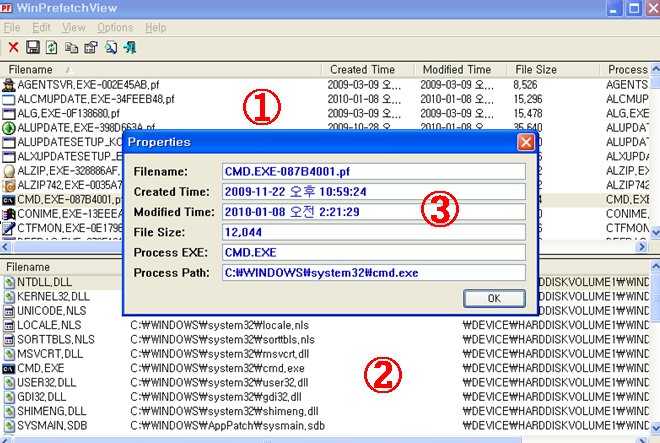Click the ALZIP.EXE egg icon
Image resolution: width=660 pixels, height=443 pixels.
pyautogui.click(x=8, y=171)
